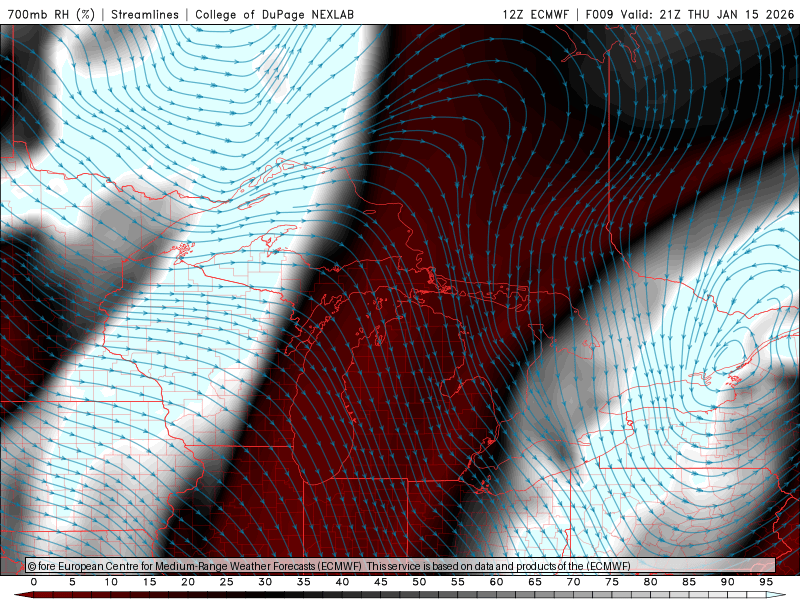800x600 pixels.
Task: Click the '5' value on color scale
Action: coord(72,582)
